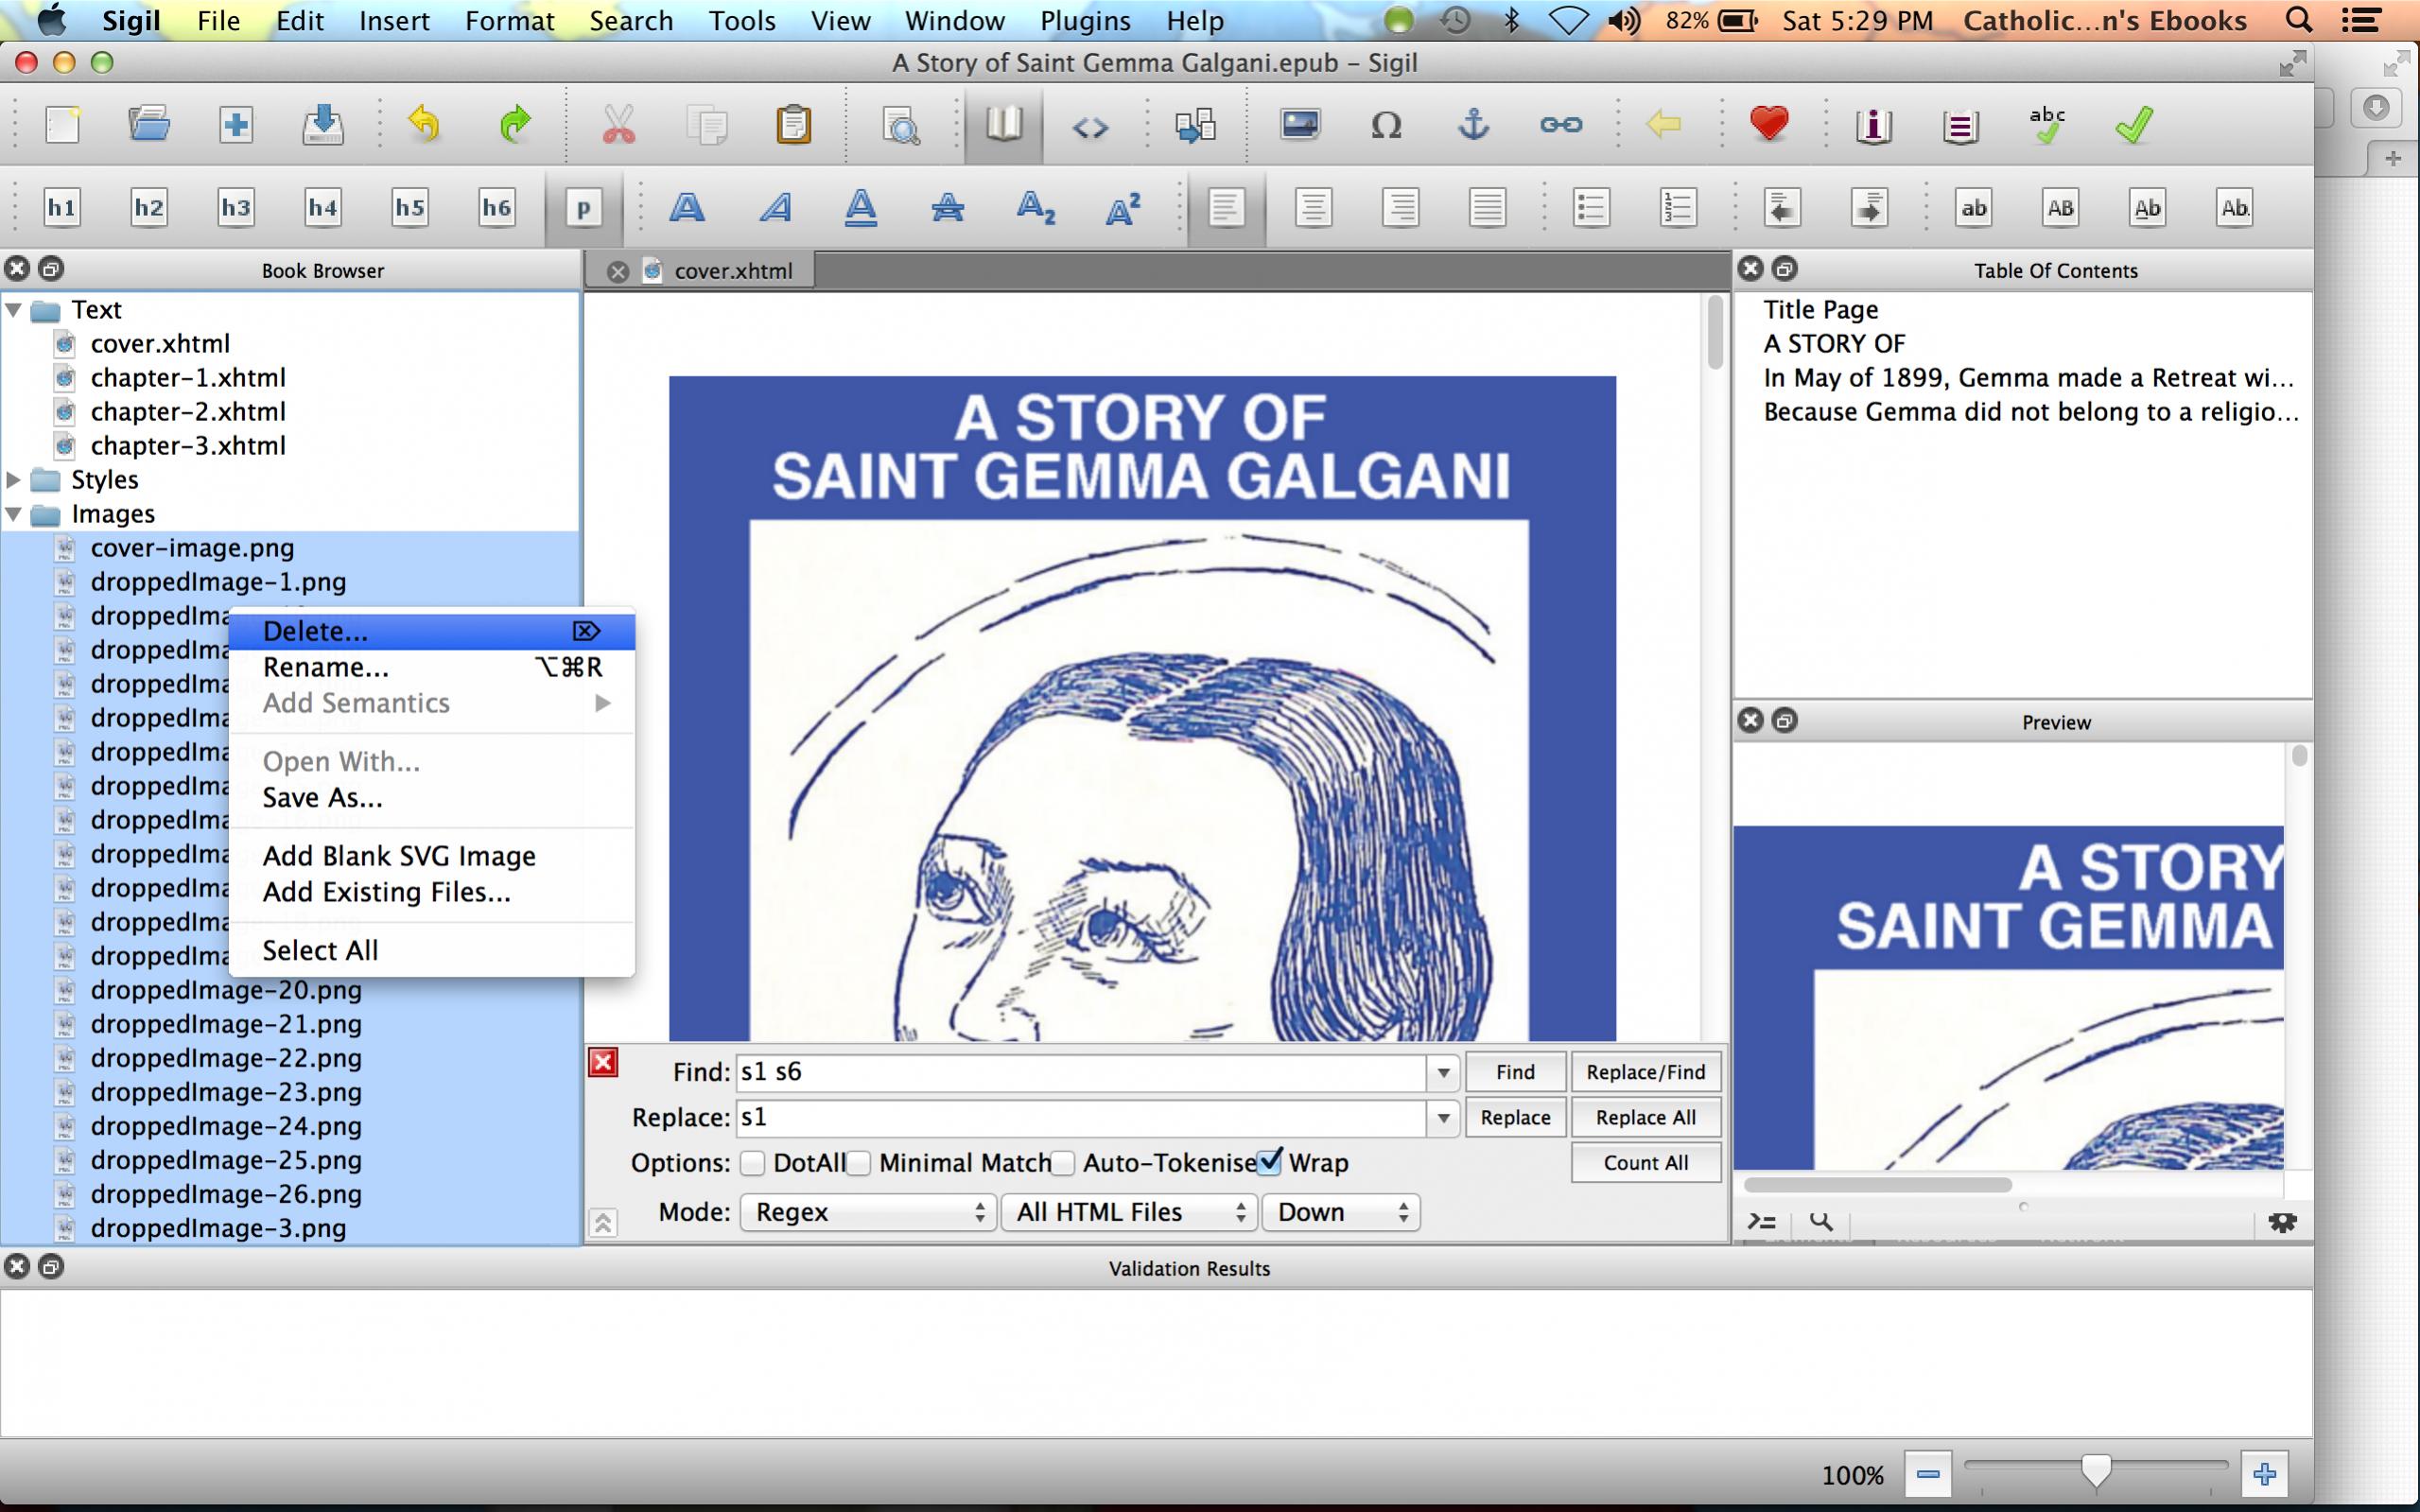Open the Down direction dropdown
Screen dimensions: 2420x1512
(1341, 1212)
